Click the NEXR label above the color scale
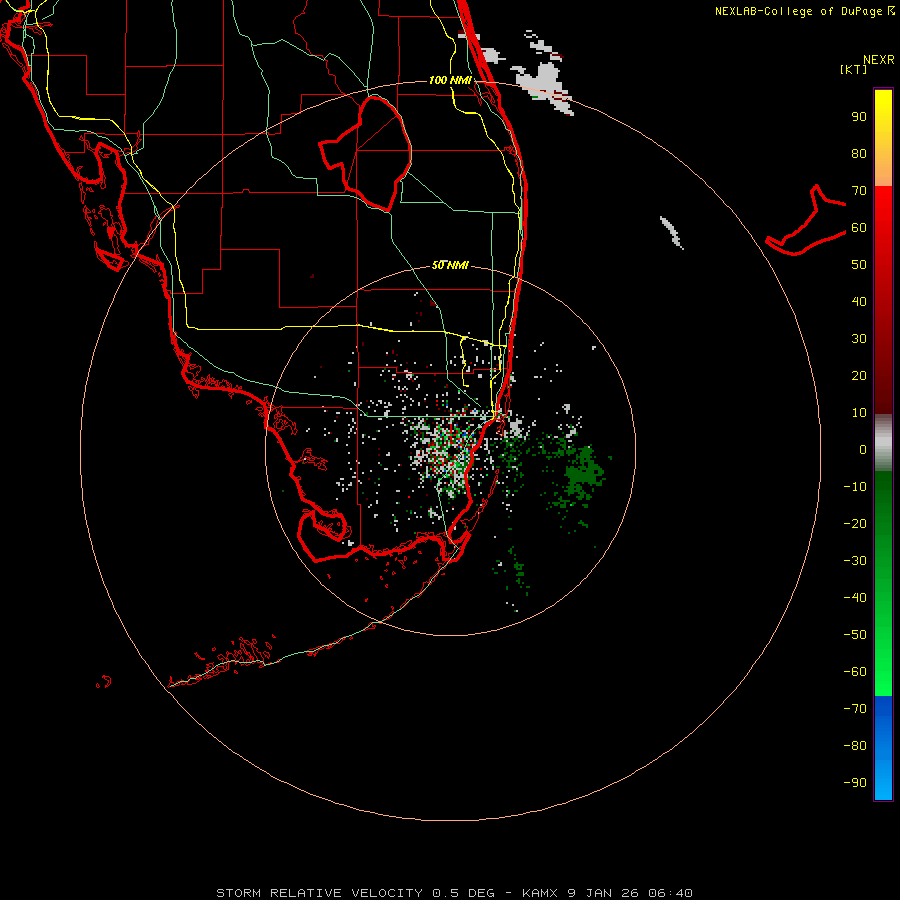This screenshot has width=900, height=900. [x=879, y=60]
